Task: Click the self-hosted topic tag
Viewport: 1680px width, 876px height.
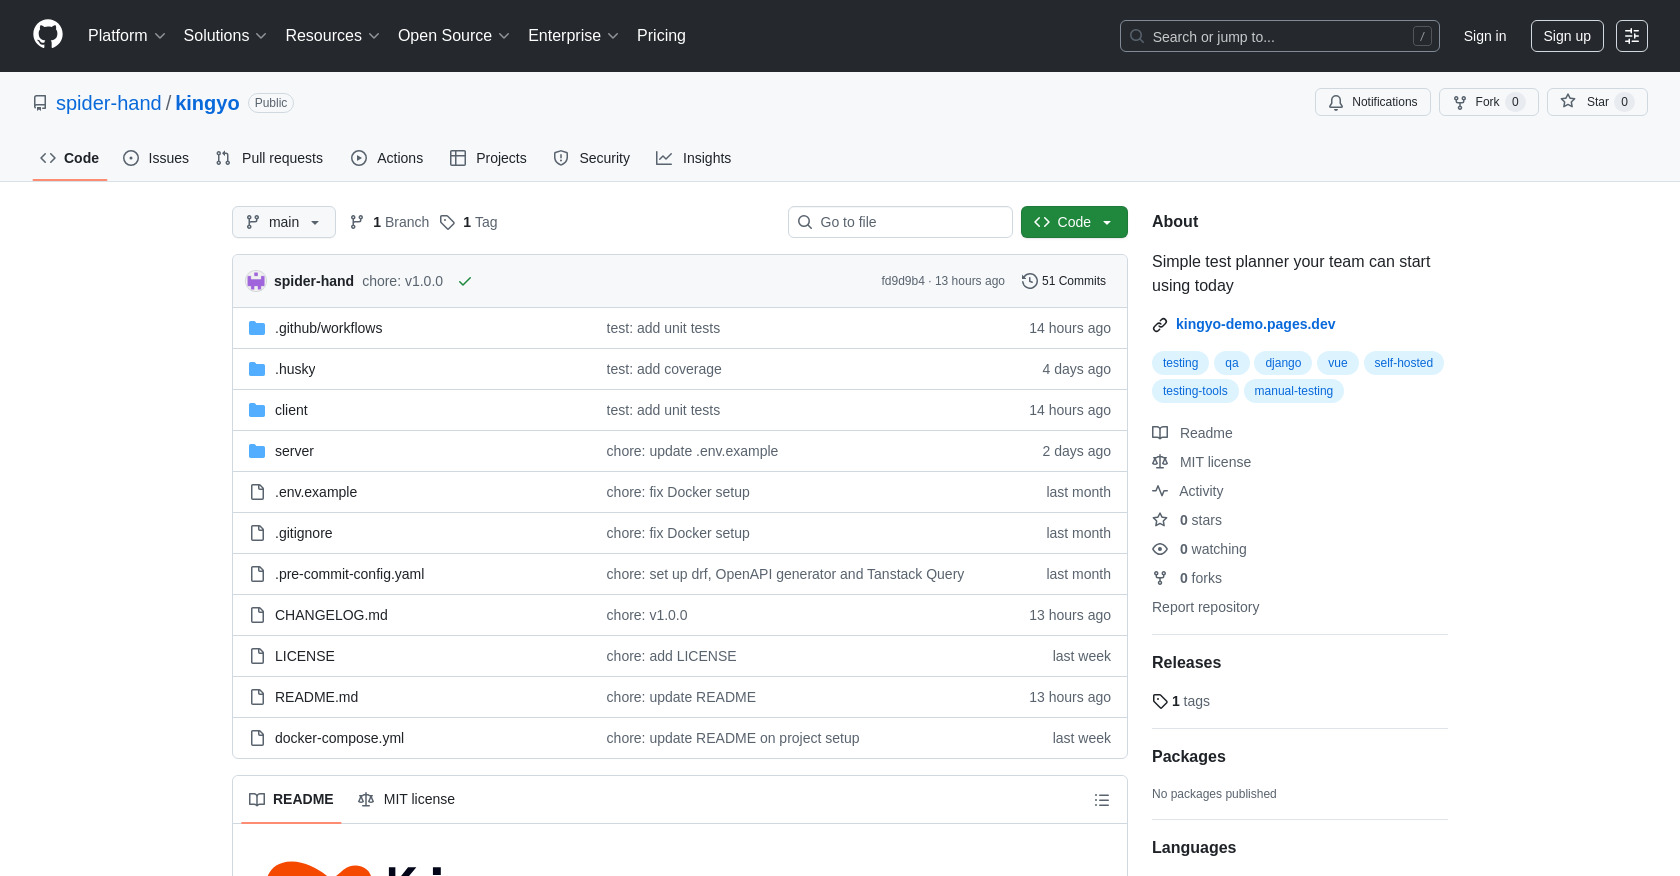Action: coord(1403,363)
